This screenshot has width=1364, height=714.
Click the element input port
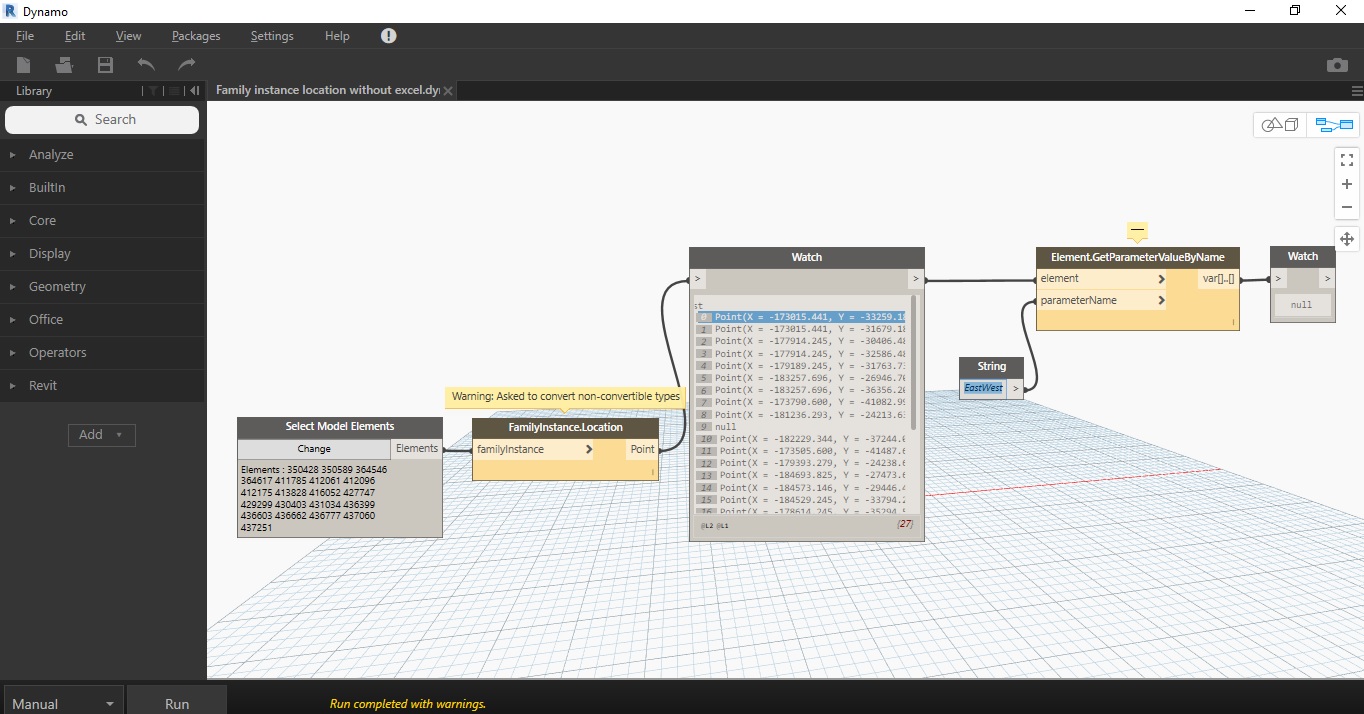(x=1102, y=279)
